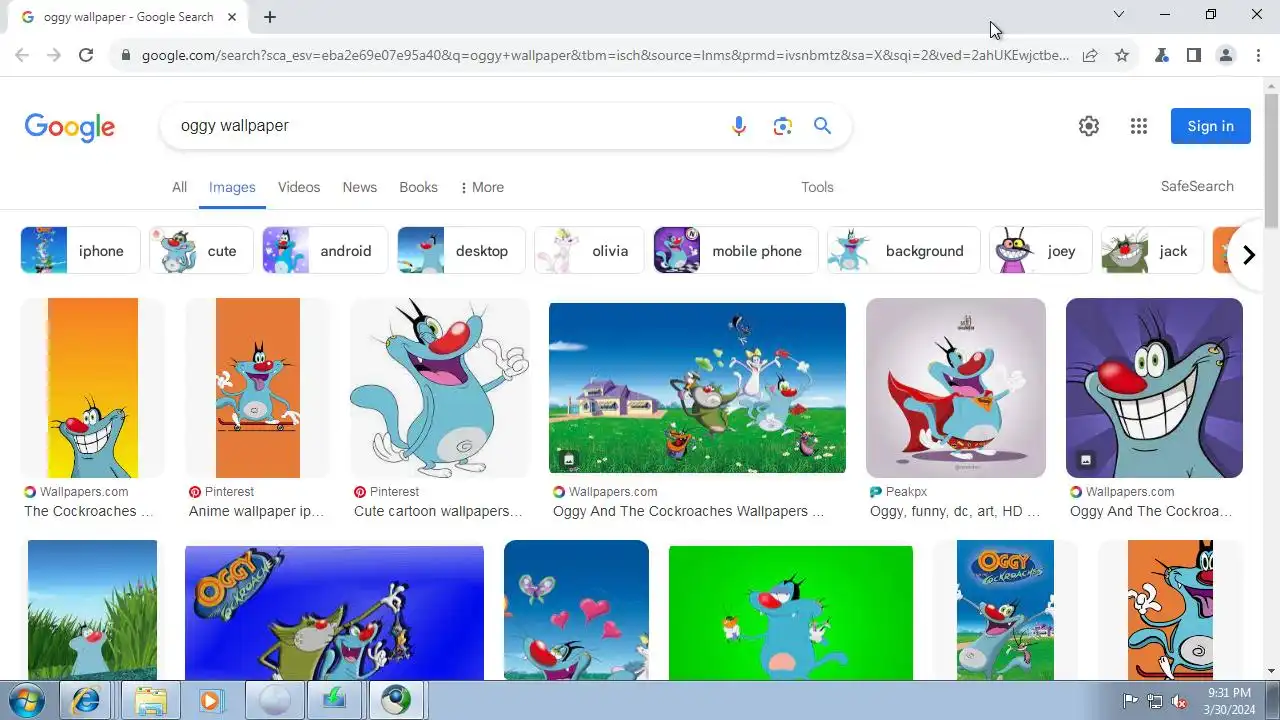The height and width of the screenshot is (720, 1280).
Task: Open green screen Oggy thumbnail
Action: (x=791, y=612)
